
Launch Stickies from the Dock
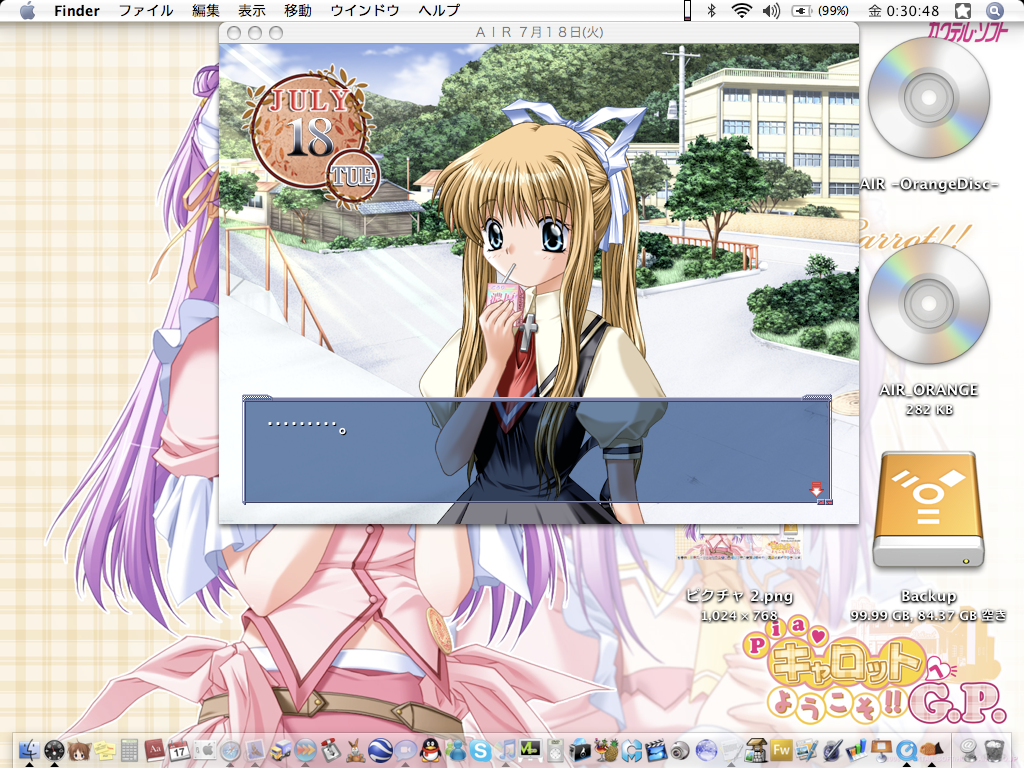pos(104,750)
